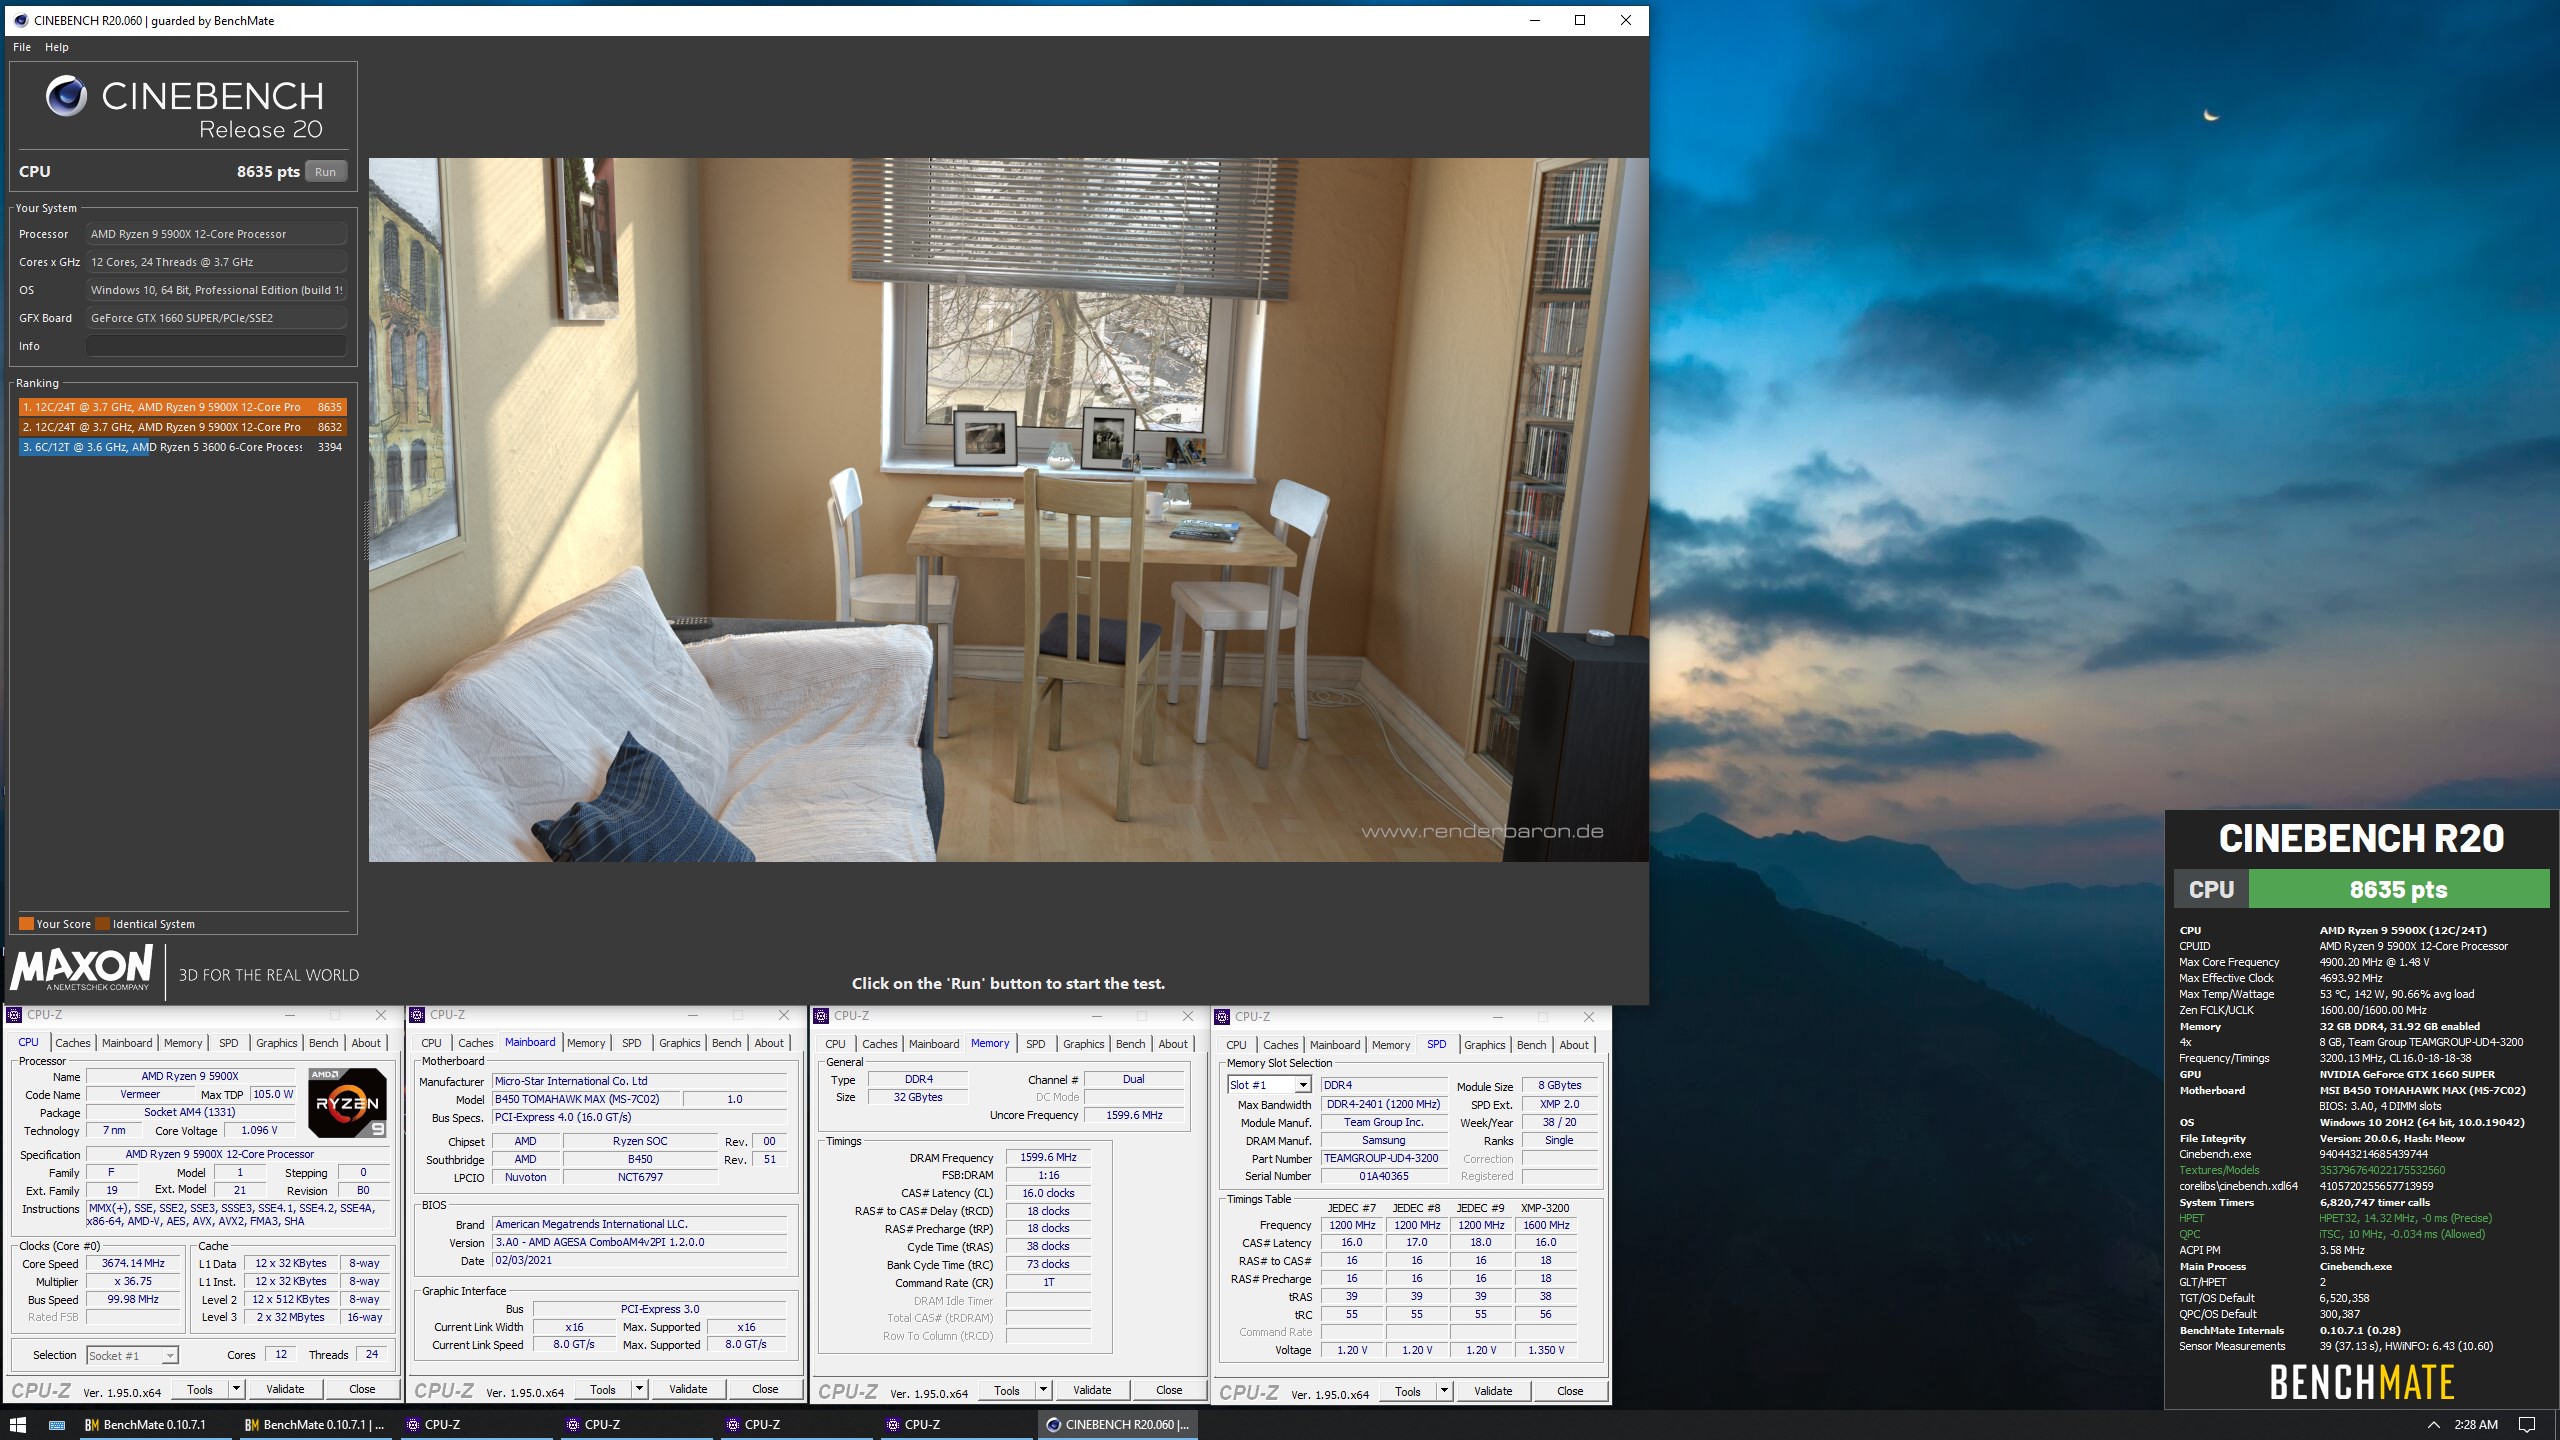Open Caches tab in the CPU-tab CPU-Z window

click(72, 1043)
